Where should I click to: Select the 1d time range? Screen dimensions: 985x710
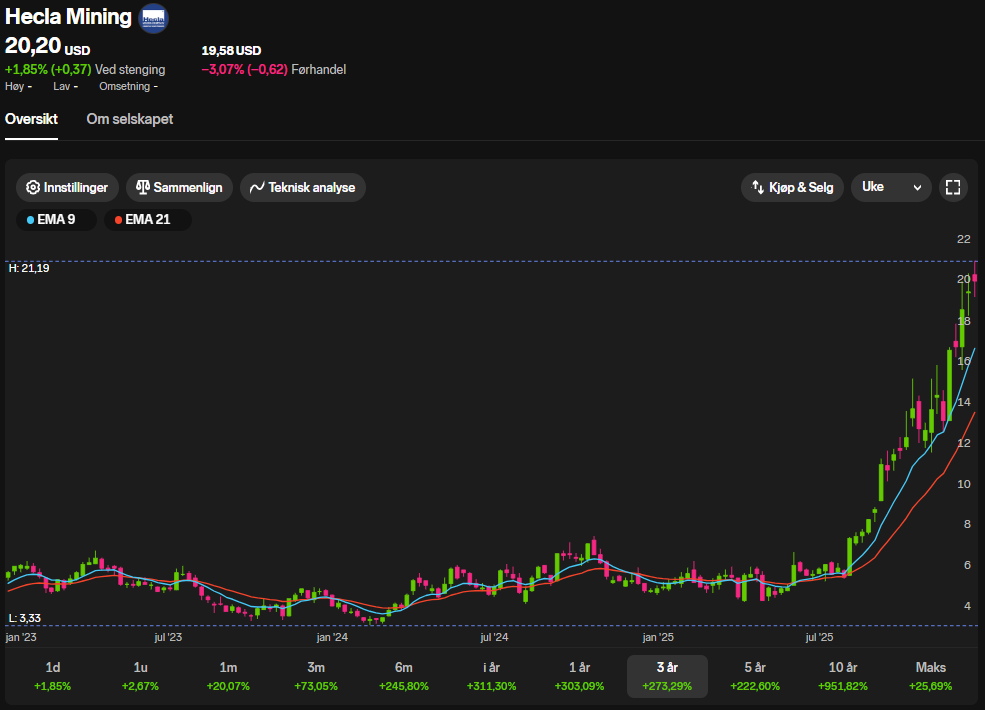53,676
